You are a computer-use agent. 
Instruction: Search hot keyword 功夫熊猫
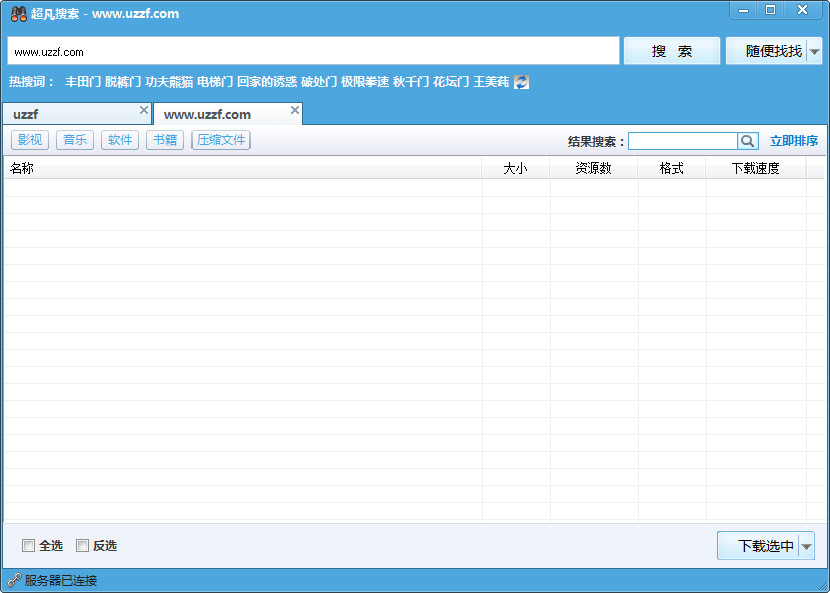169,82
